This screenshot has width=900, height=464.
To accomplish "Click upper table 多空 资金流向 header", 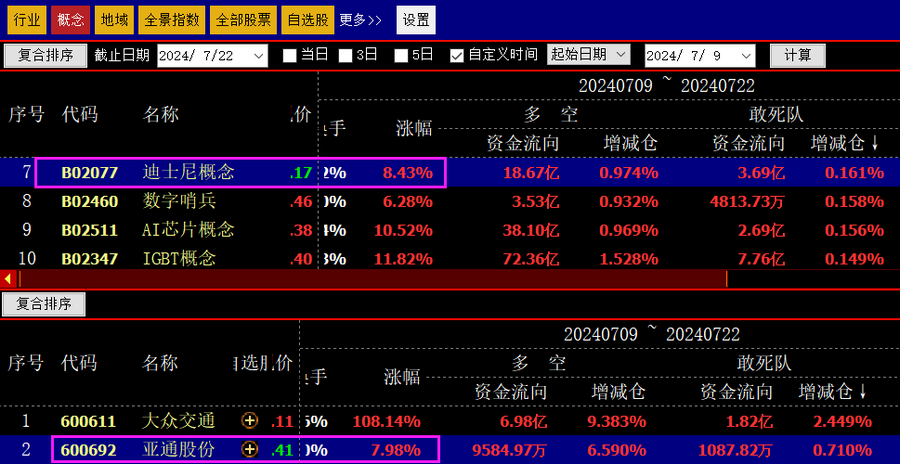I will 523,144.
